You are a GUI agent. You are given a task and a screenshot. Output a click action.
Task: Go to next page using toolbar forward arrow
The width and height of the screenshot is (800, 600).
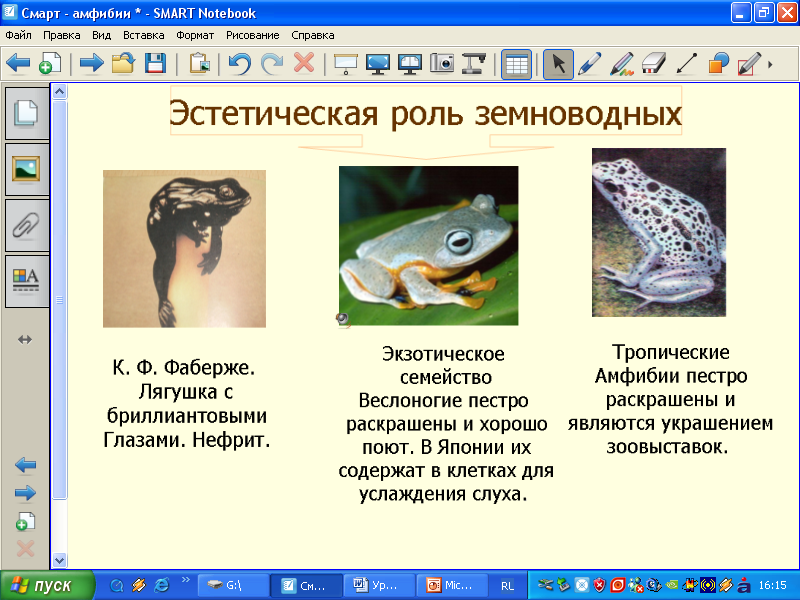(x=91, y=64)
